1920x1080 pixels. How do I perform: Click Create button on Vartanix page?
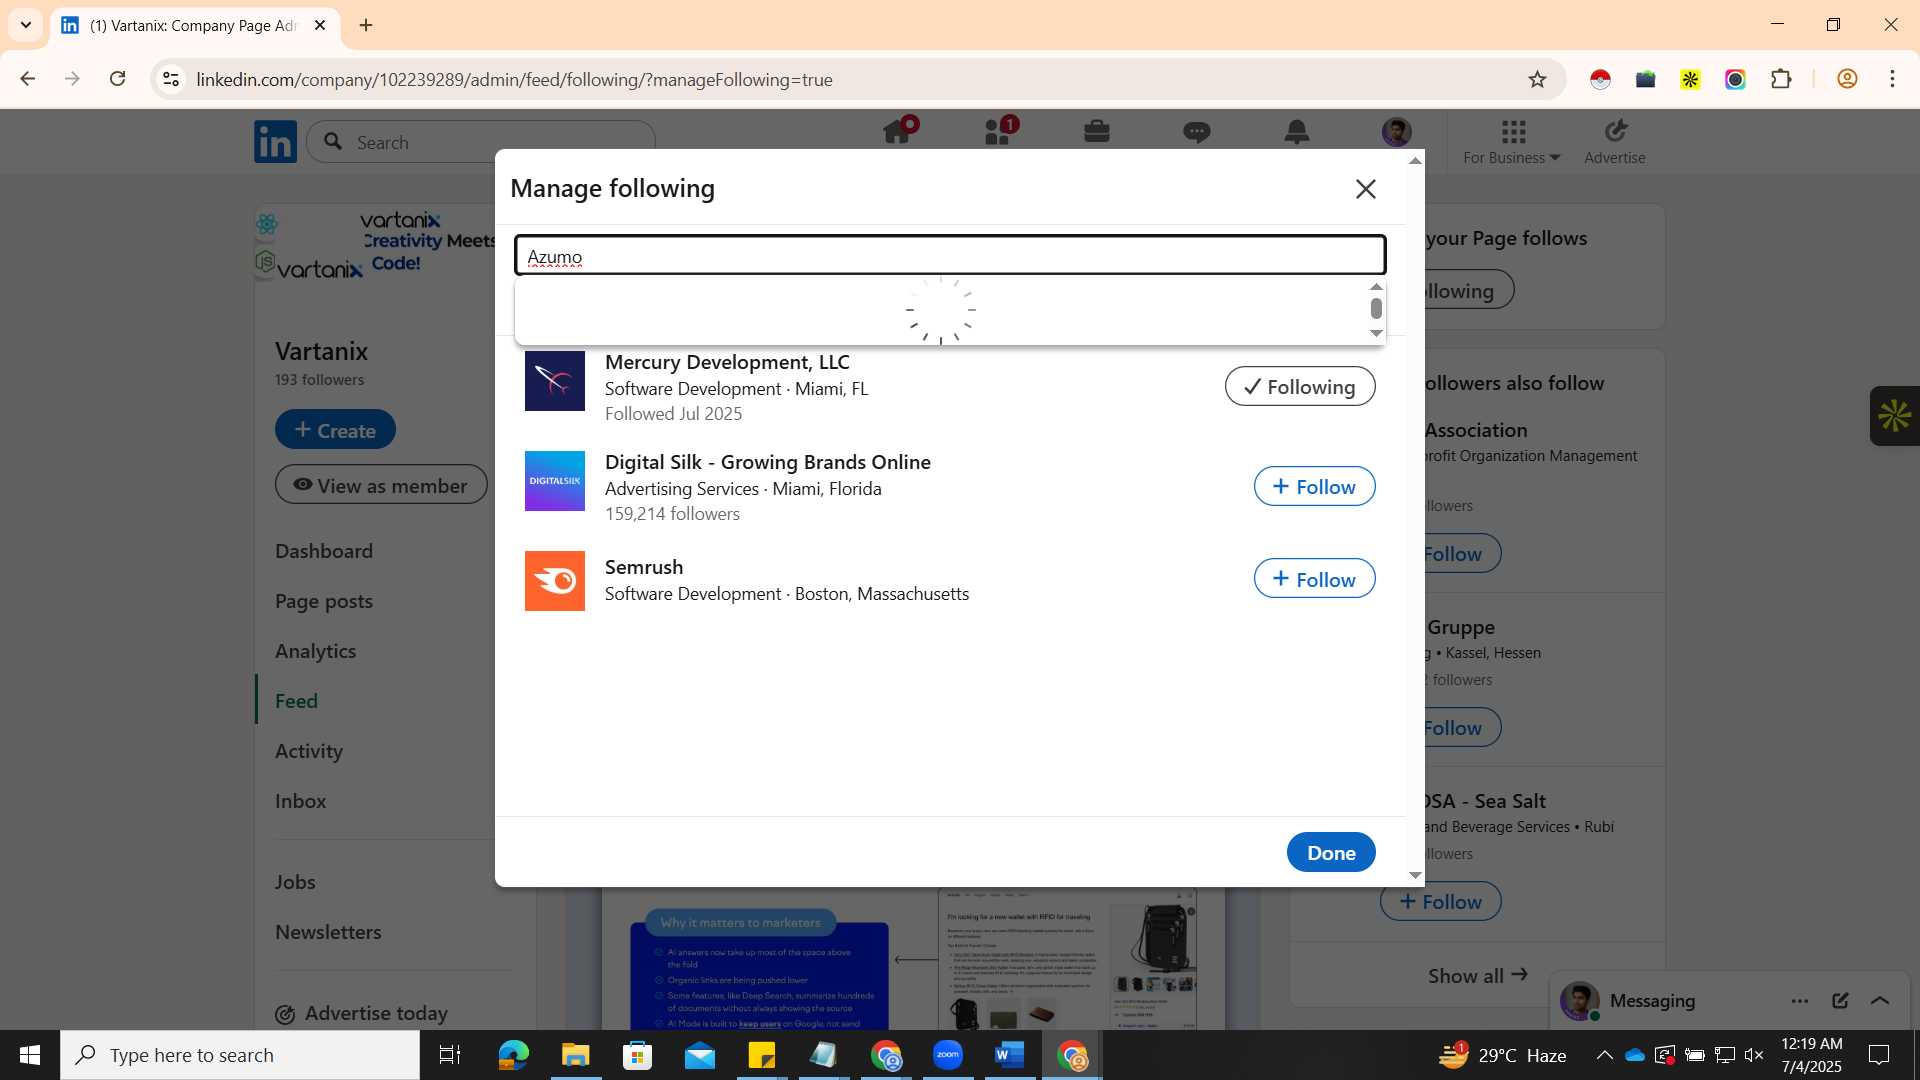point(335,430)
